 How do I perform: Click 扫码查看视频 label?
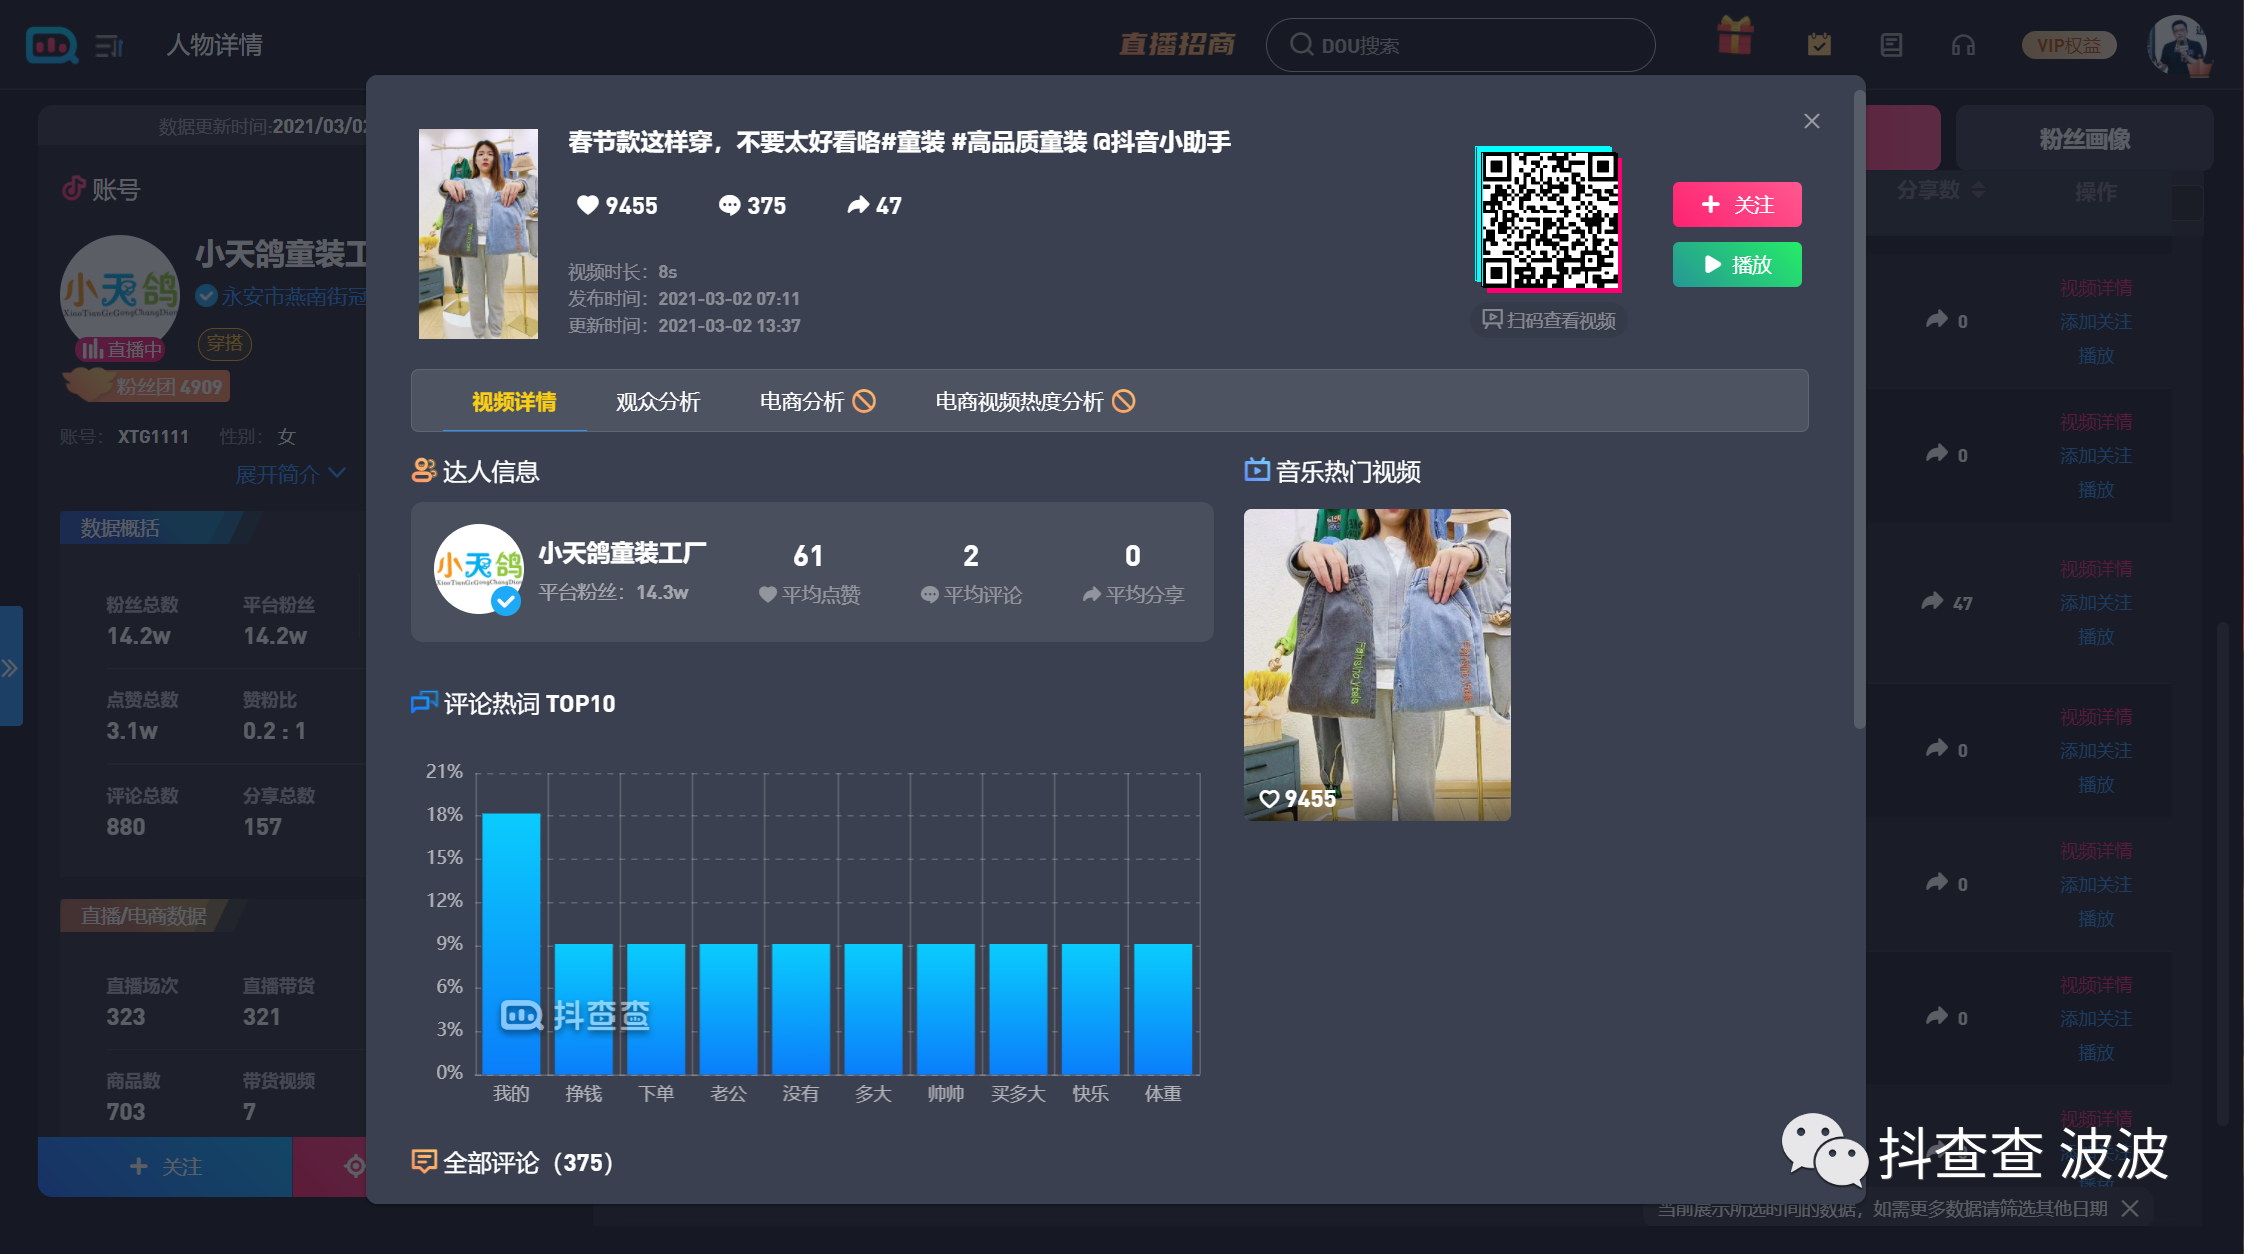coord(1548,320)
